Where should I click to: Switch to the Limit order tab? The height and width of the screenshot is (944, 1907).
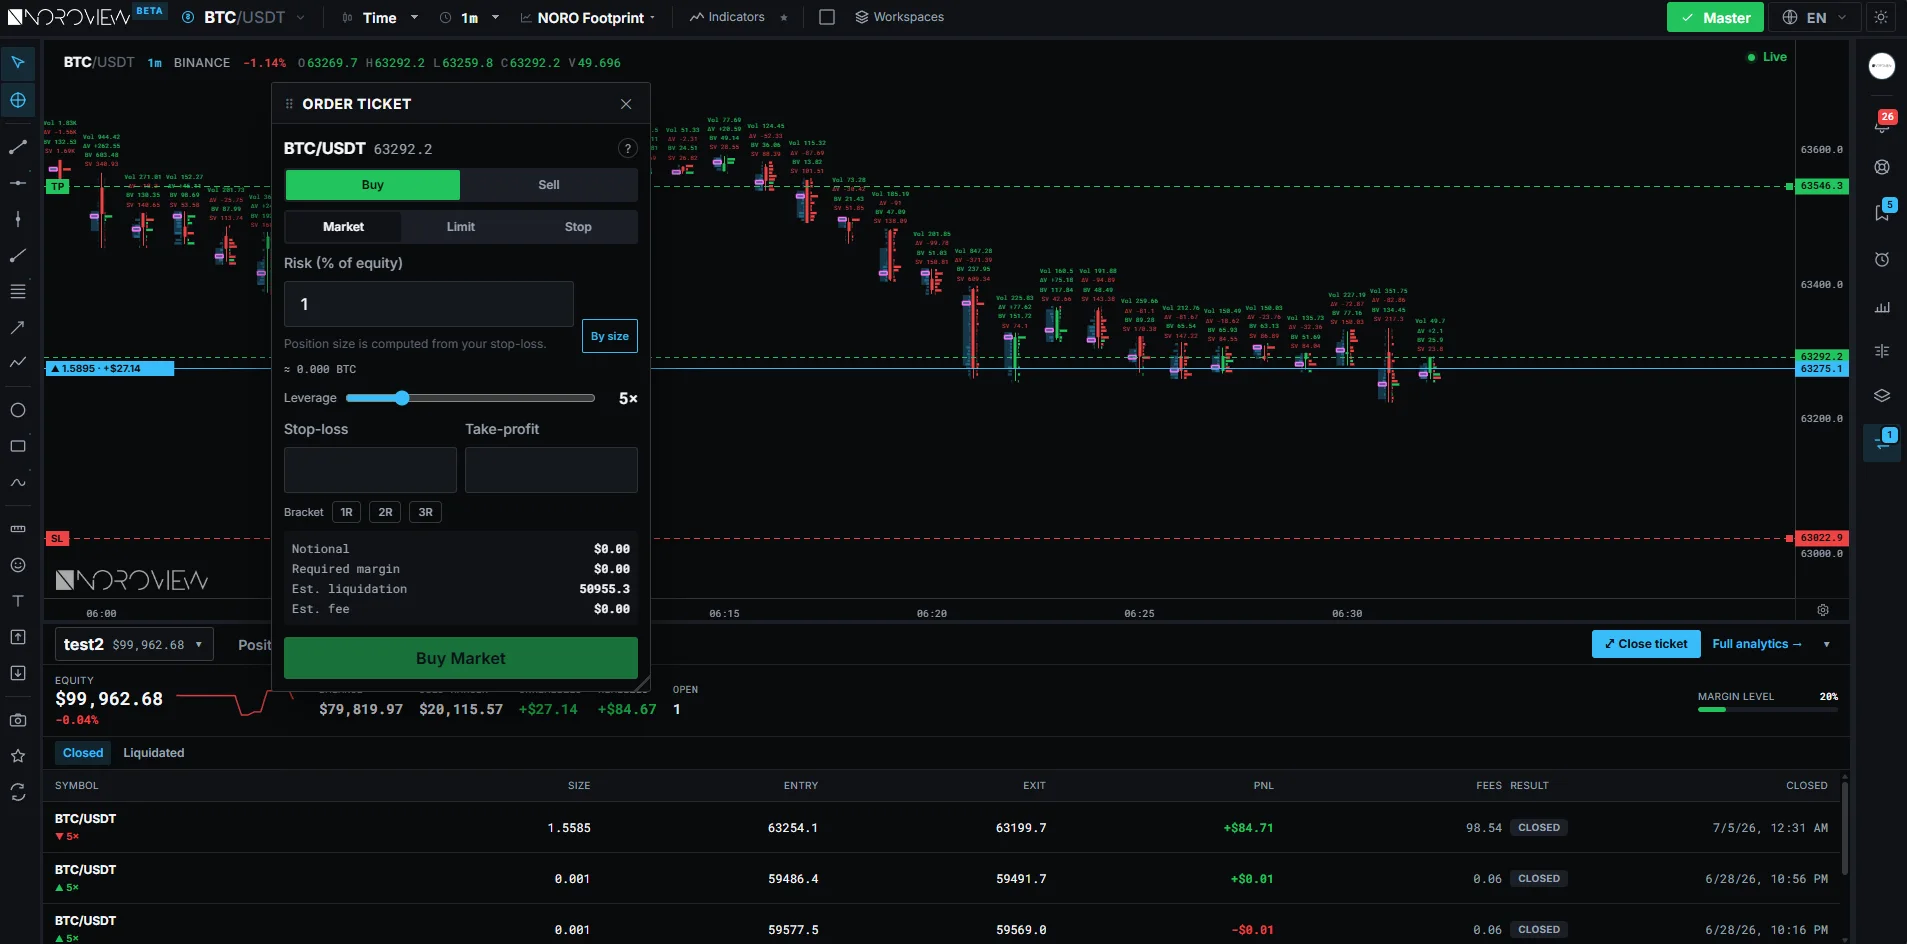tap(461, 227)
